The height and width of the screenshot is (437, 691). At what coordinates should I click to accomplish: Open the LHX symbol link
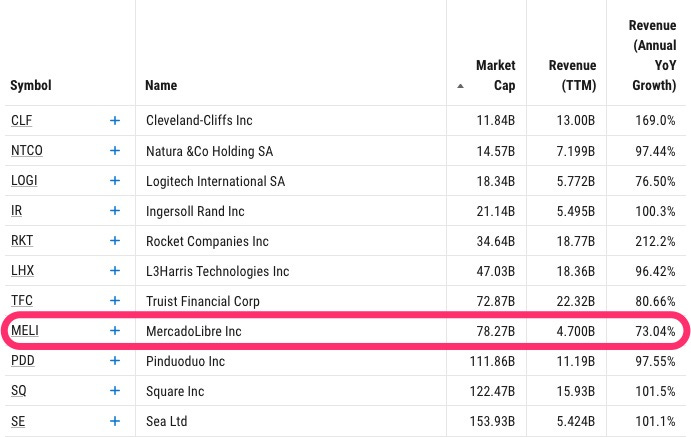(22, 270)
